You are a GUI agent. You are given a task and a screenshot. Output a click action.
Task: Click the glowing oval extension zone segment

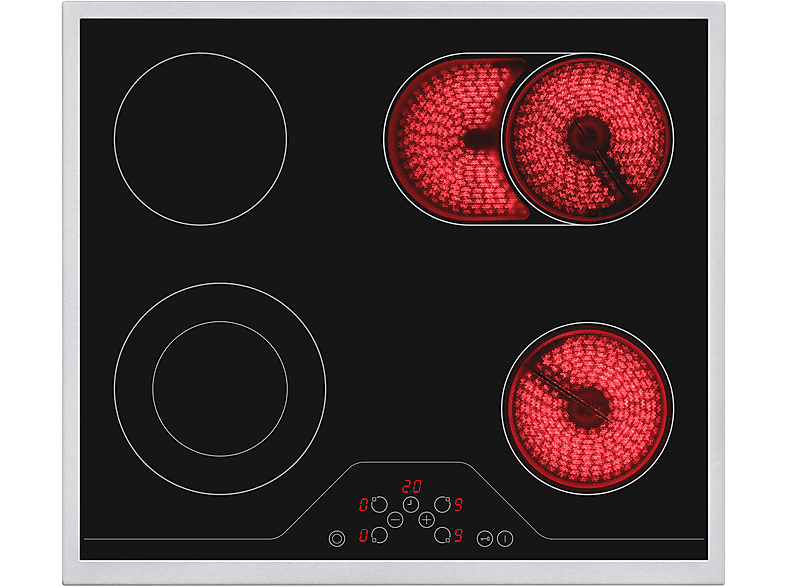440,138
